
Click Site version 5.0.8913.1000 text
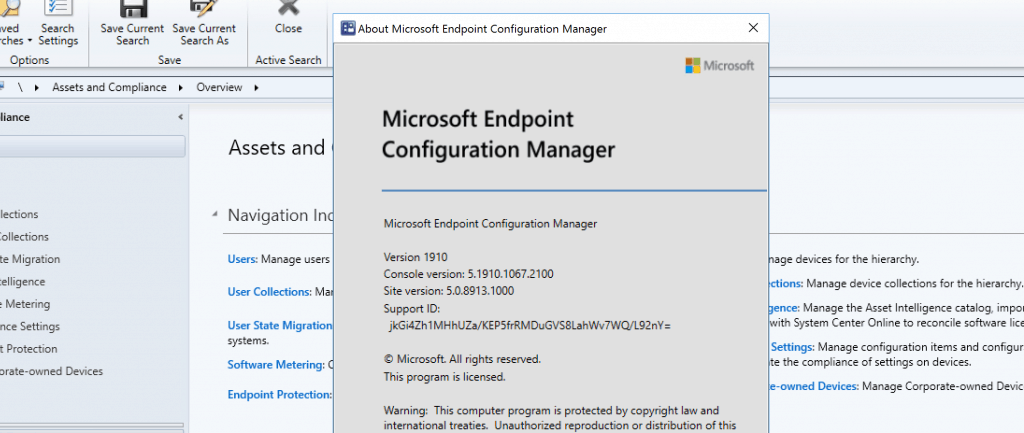click(449, 291)
